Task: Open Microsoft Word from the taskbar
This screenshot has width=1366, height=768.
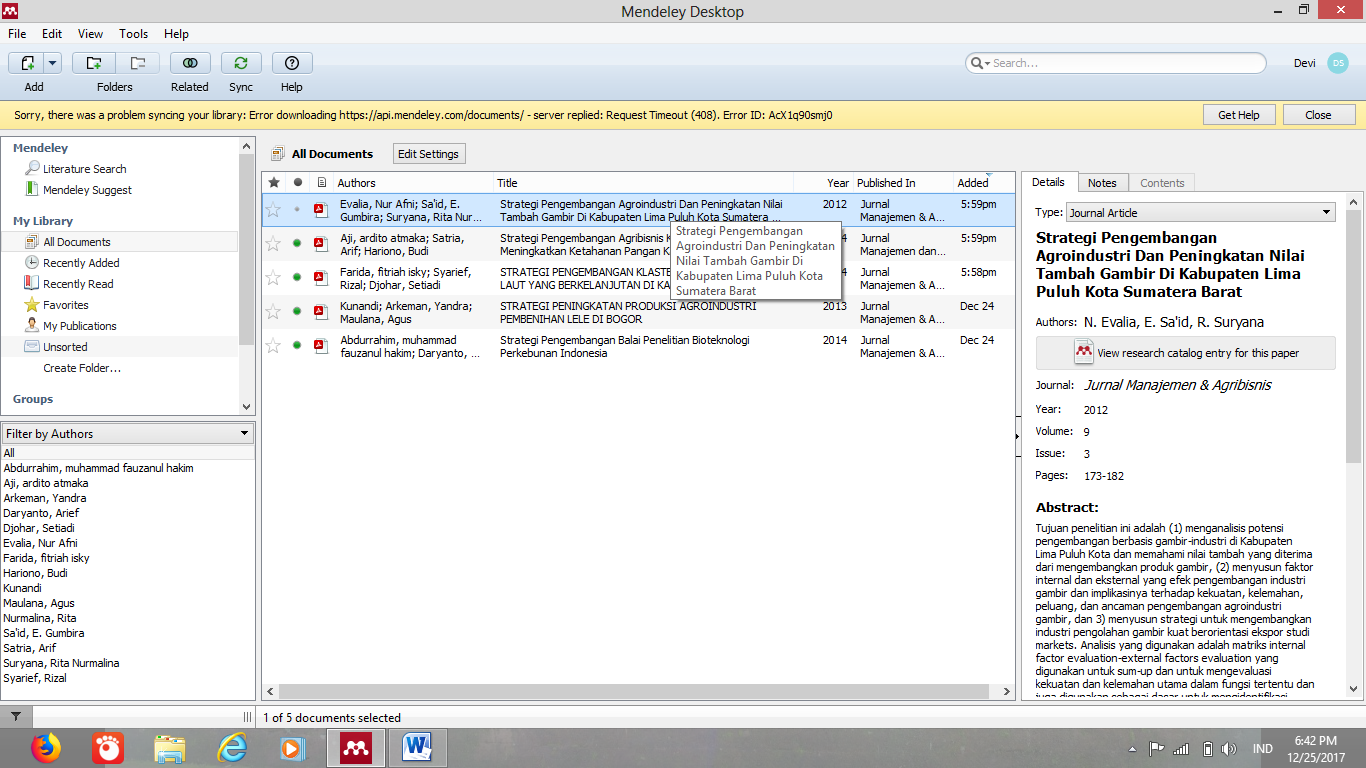Action: pos(416,748)
